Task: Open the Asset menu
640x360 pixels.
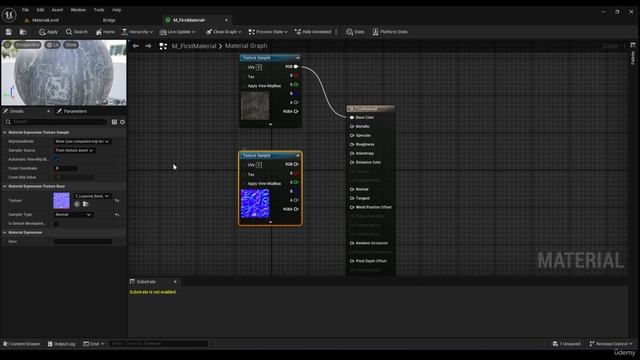Action: (57, 10)
